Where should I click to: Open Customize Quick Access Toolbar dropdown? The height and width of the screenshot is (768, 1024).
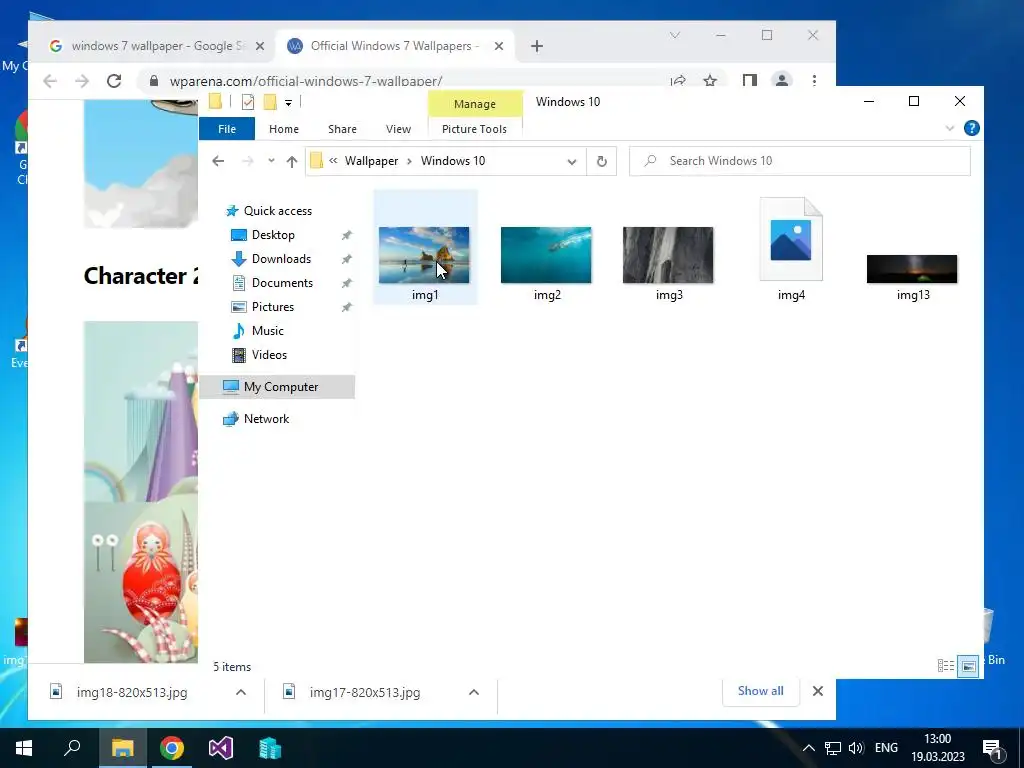(288, 103)
